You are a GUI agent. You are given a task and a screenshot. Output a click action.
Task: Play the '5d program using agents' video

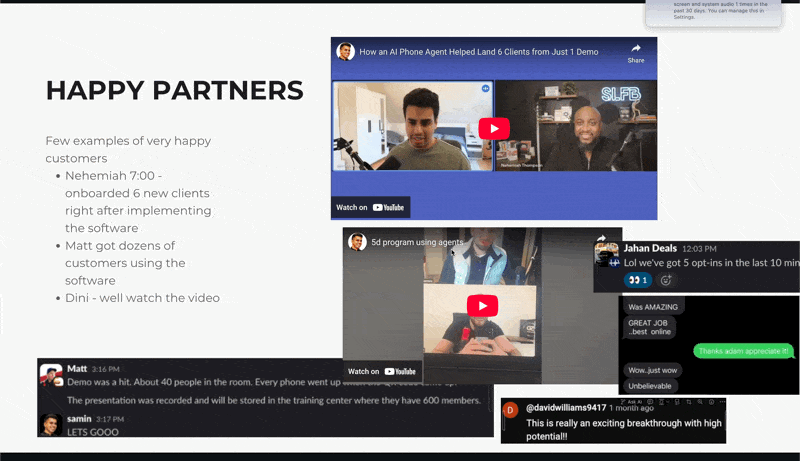coord(482,306)
